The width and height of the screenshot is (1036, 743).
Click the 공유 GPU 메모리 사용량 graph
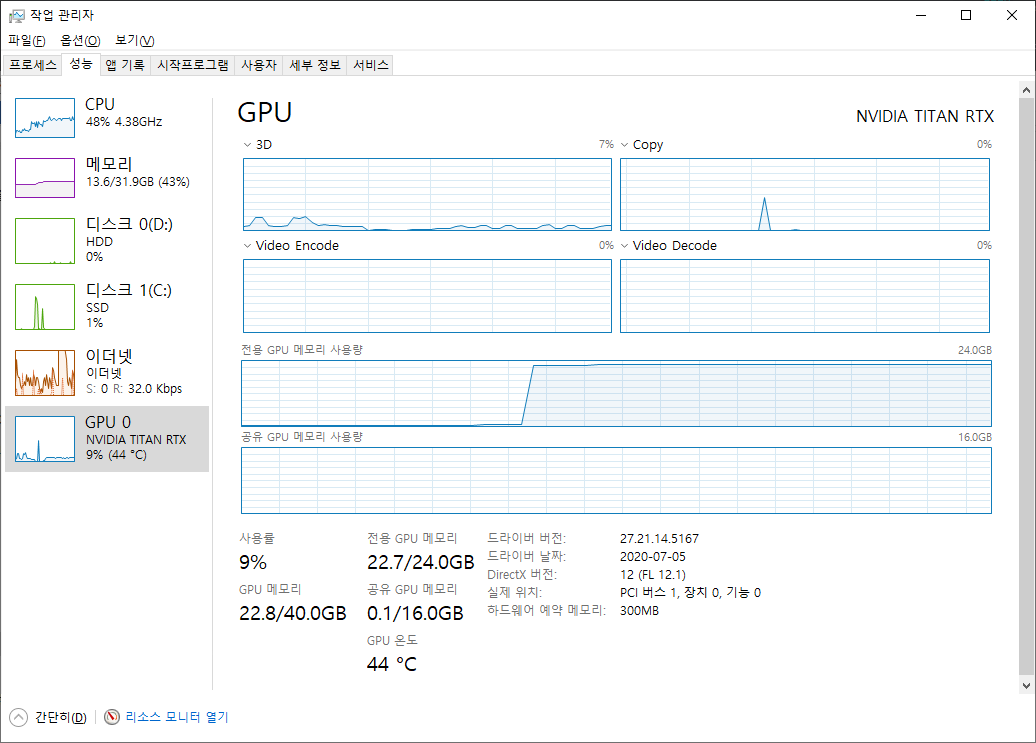click(616, 480)
